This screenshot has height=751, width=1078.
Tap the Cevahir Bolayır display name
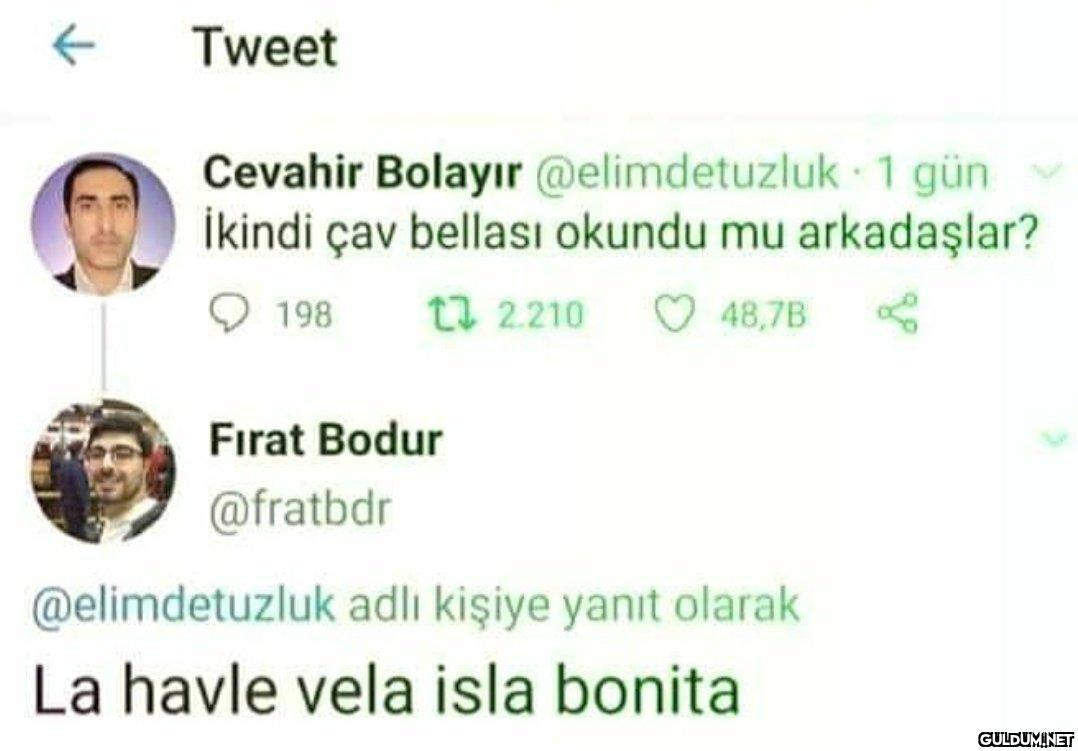click(363, 173)
